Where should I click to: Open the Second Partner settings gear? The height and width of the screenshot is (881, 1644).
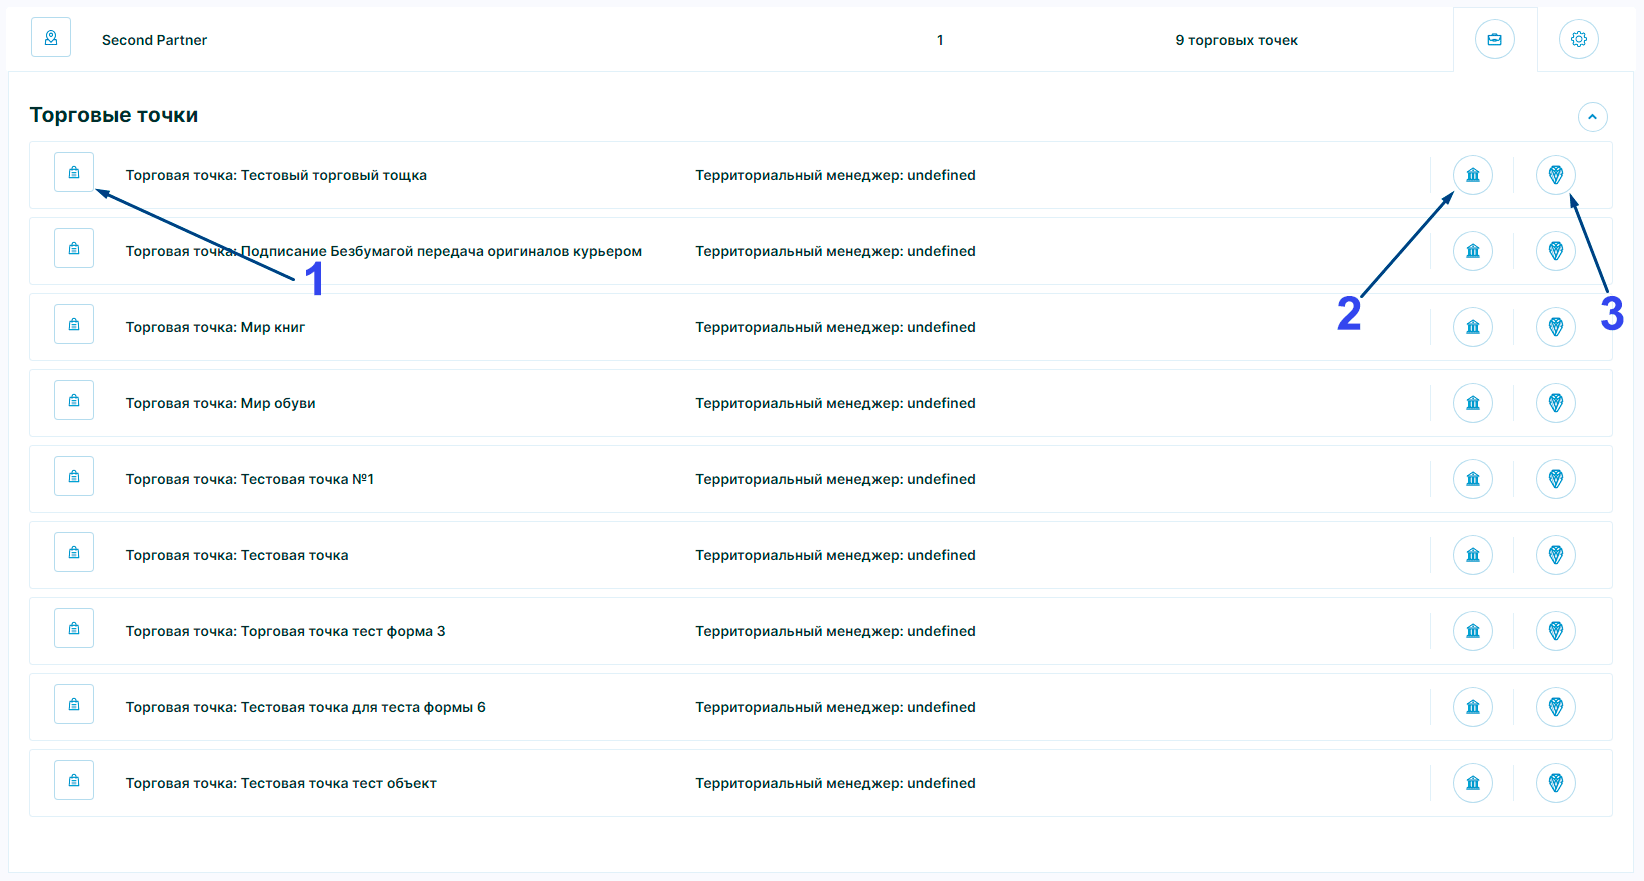pyautogui.click(x=1578, y=40)
